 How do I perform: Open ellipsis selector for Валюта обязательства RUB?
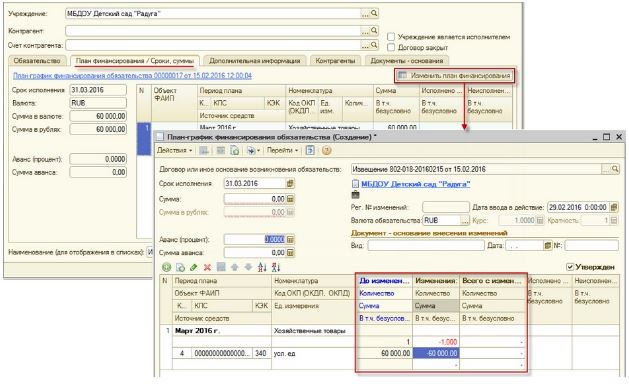click(465, 220)
